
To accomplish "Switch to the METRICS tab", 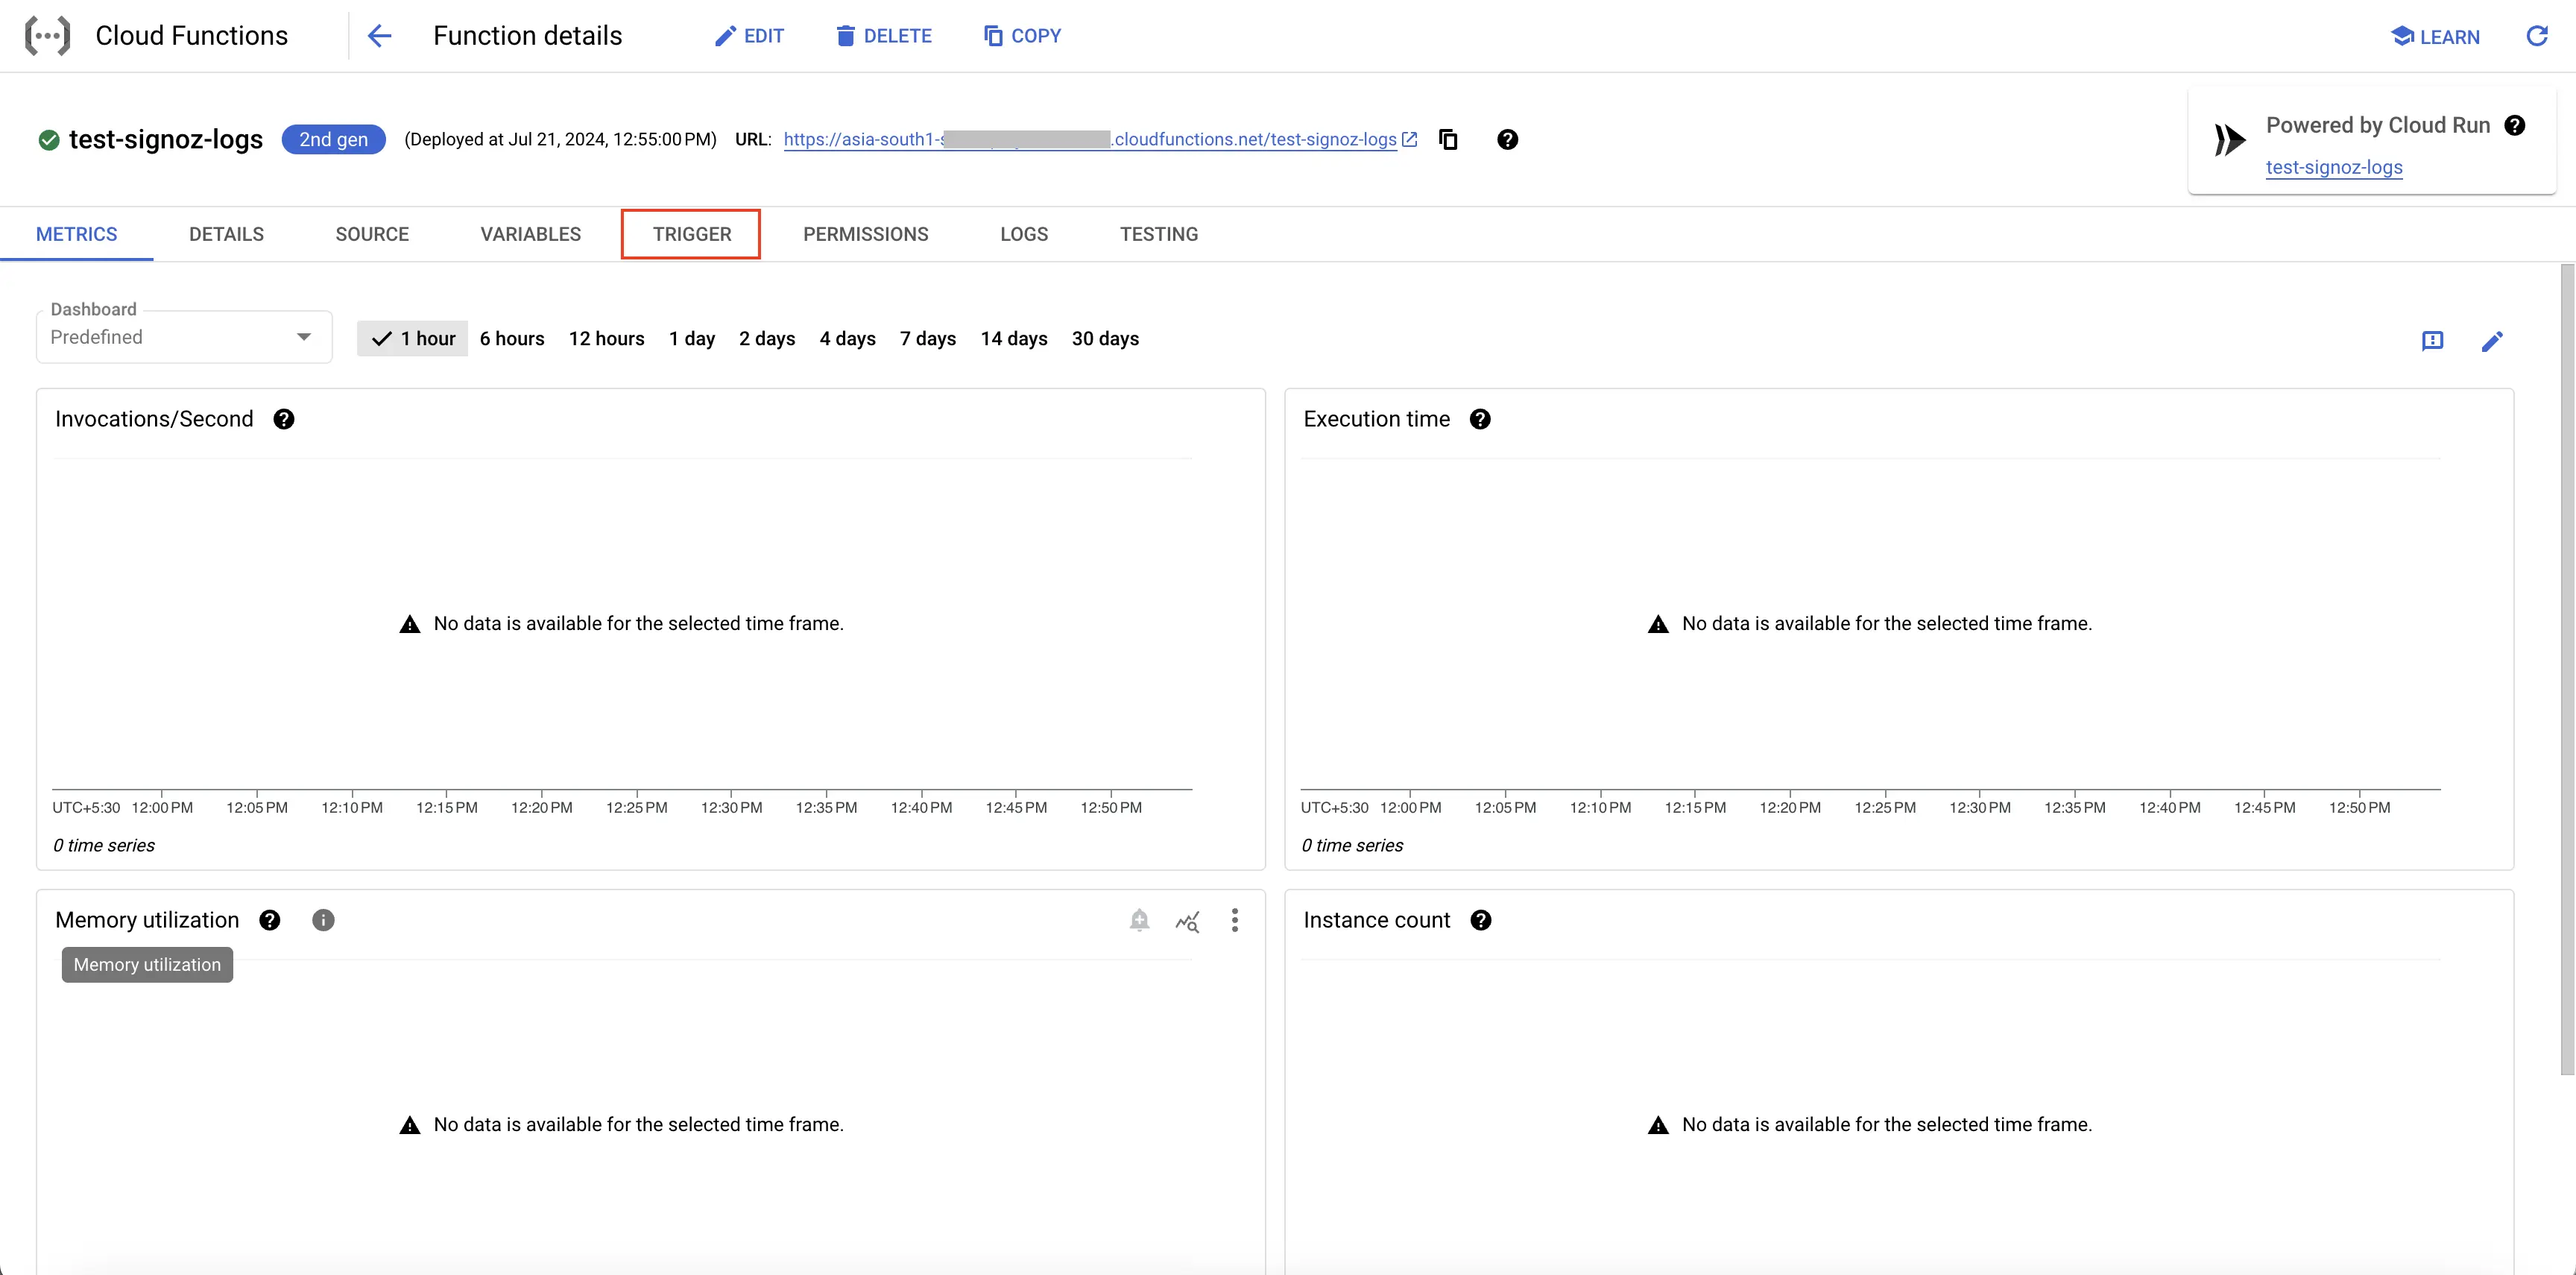I will pos(77,234).
